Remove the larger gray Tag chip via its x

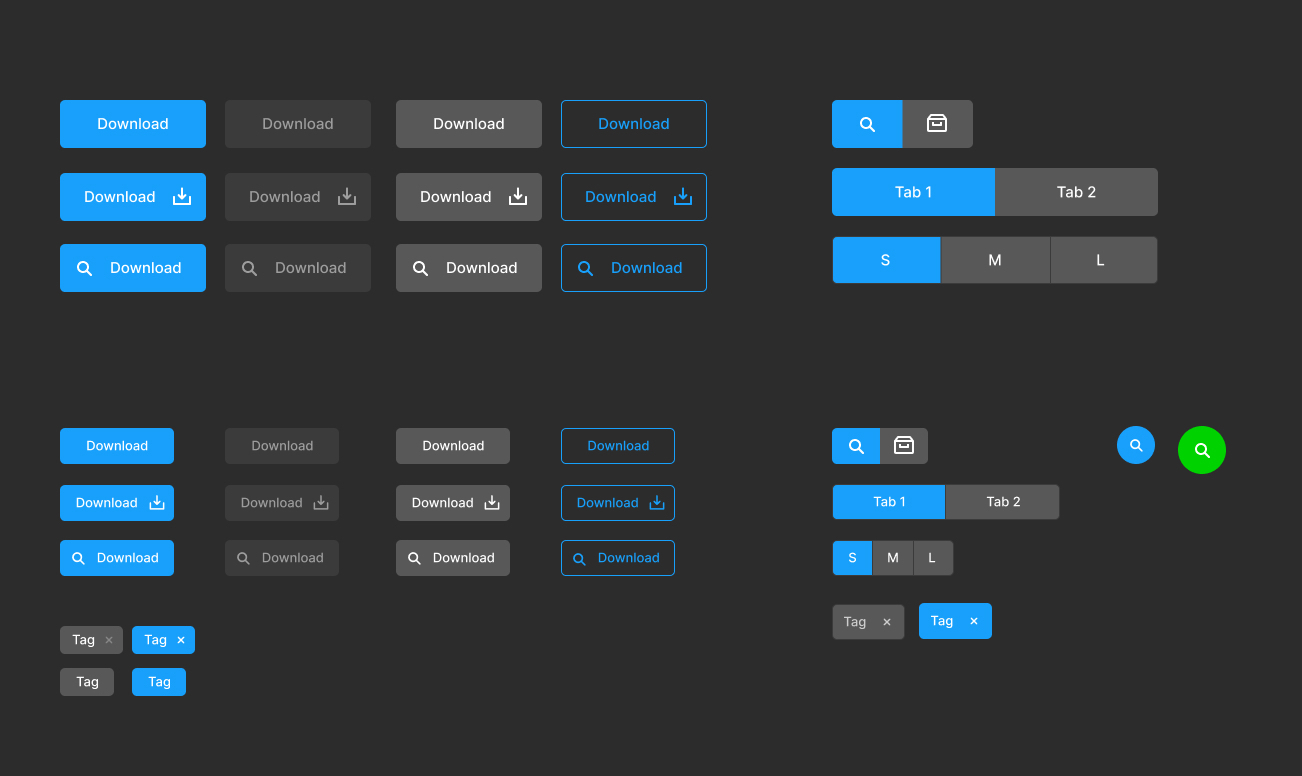887,622
